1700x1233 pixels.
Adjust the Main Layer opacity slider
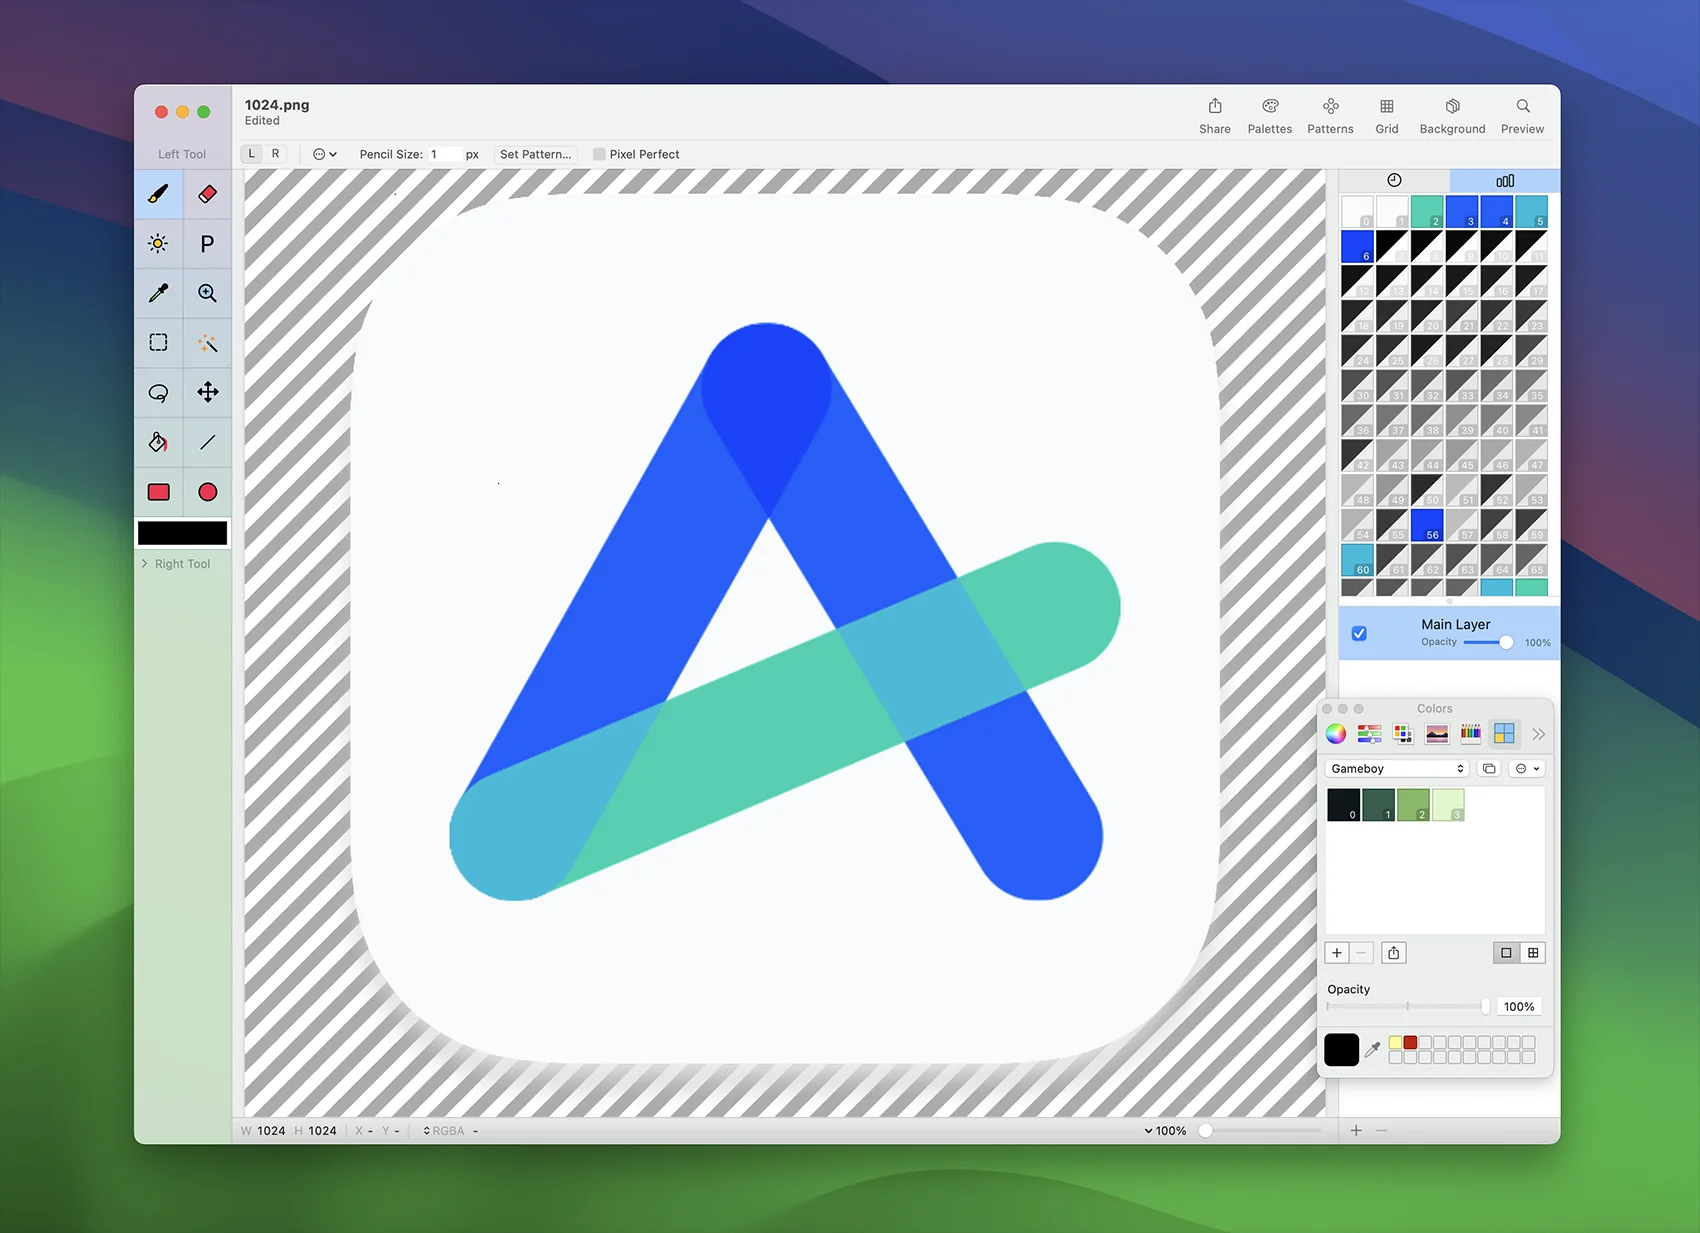(x=1489, y=643)
